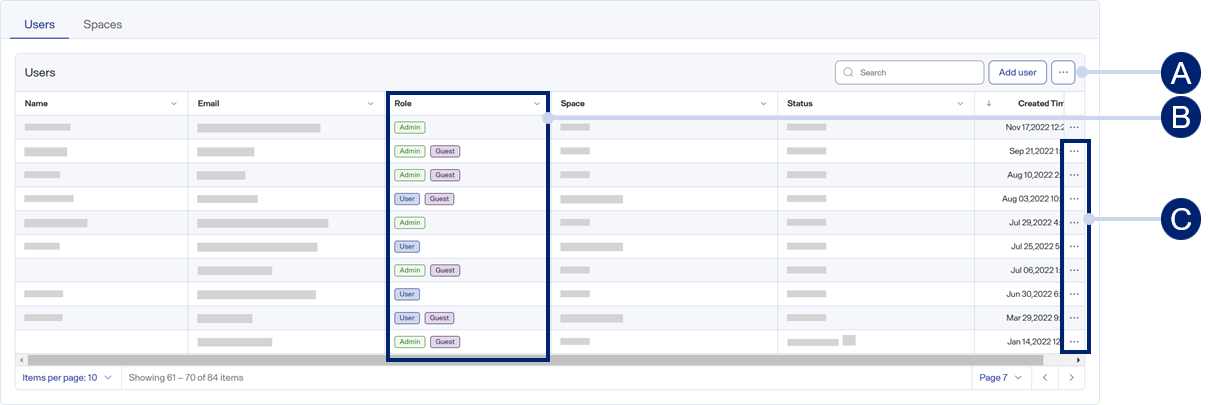The image size is (1208, 405).
Task: Click the search magnifier icon
Action: [x=849, y=72]
